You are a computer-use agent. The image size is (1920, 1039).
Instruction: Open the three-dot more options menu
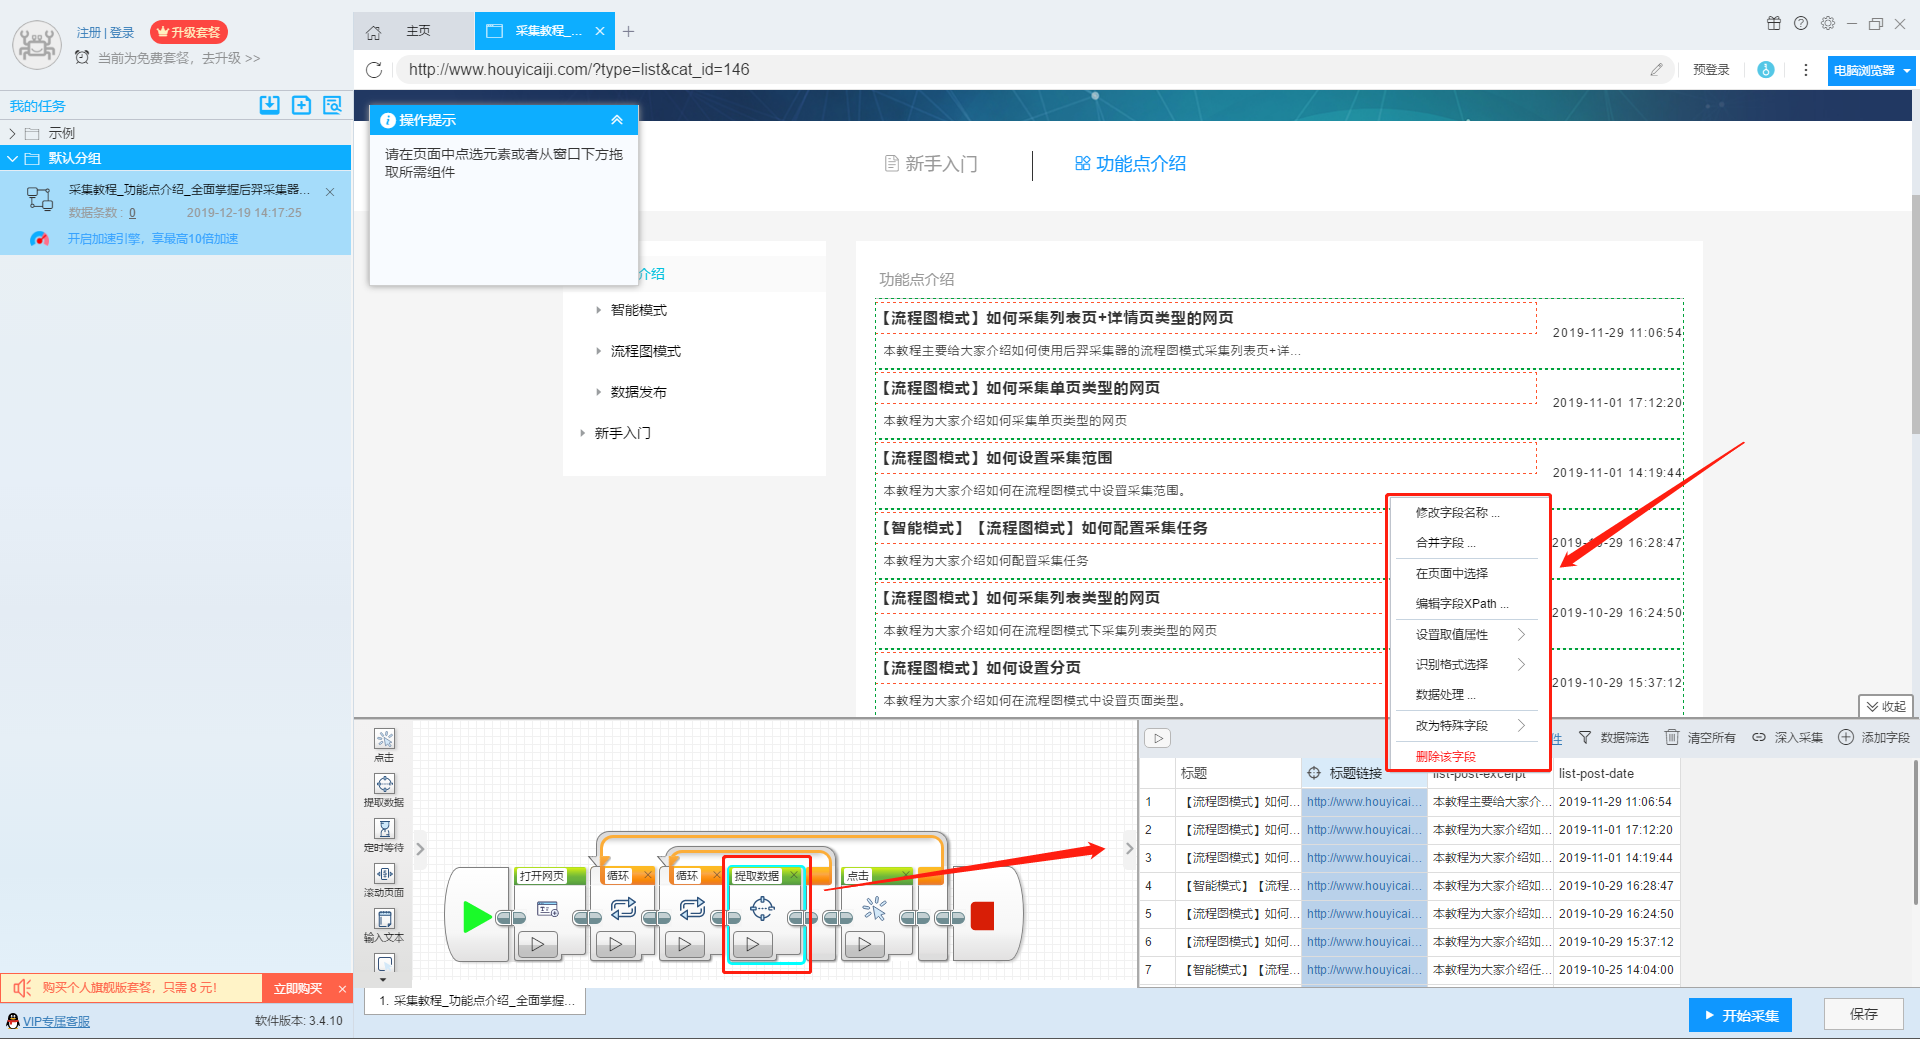[x=1805, y=70]
